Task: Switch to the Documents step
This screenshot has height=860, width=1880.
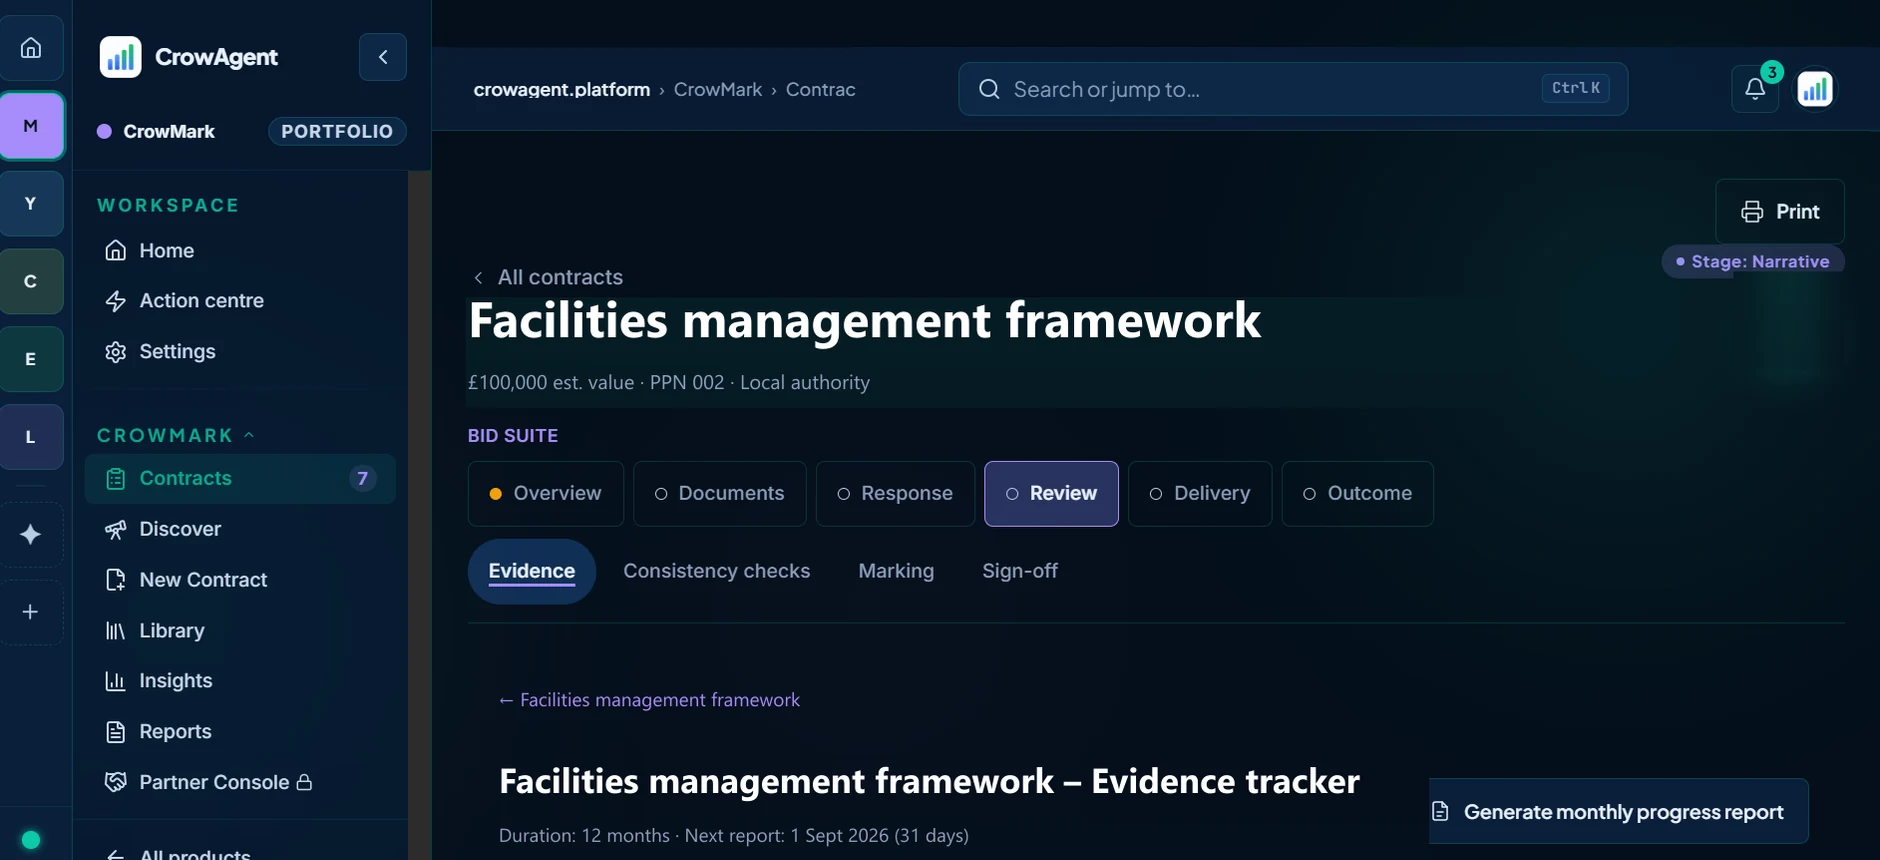Action: click(x=720, y=494)
